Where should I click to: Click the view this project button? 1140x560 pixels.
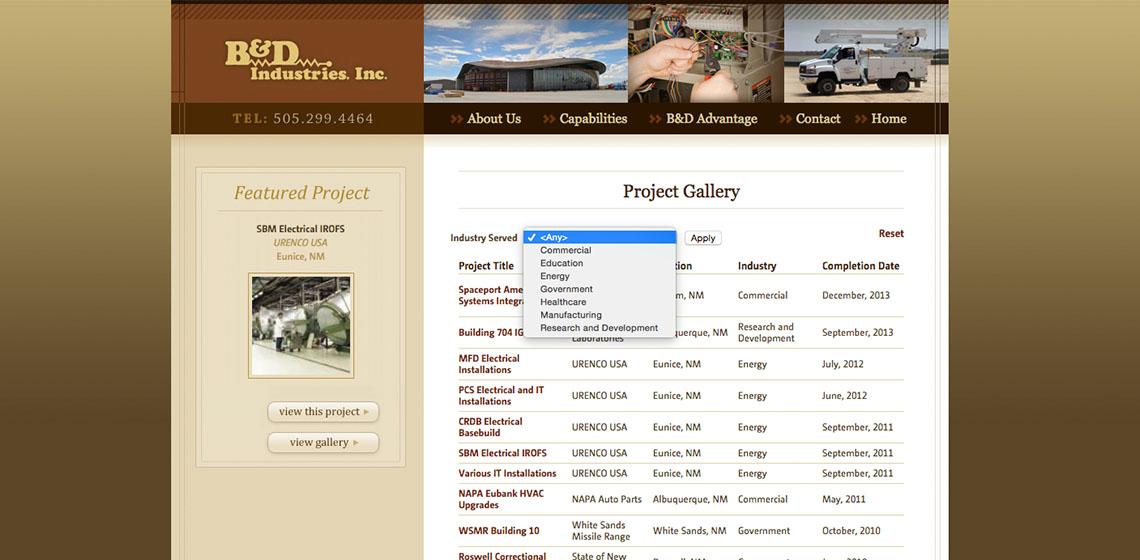324,412
